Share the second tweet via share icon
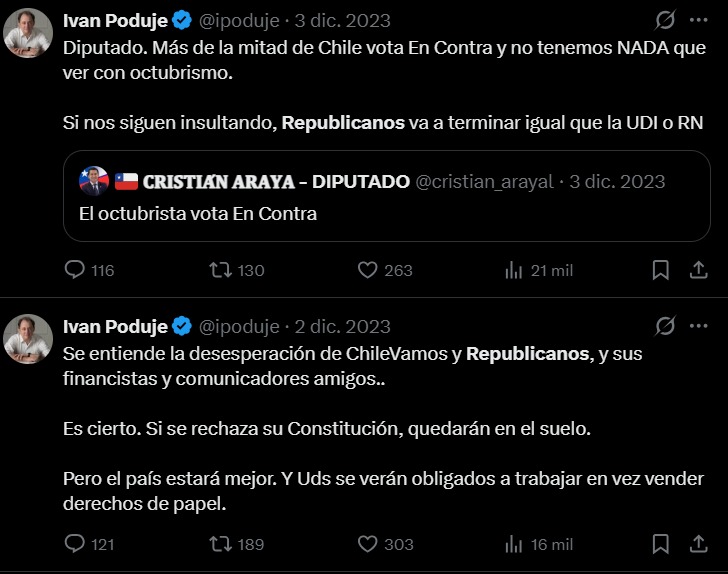The height and width of the screenshot is (574, 728). pyautogui.click(x=698, y=544)
